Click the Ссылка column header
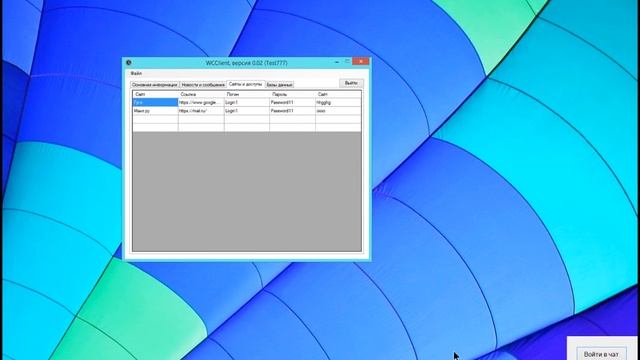The image size is (640, 360). pos(201,94)
